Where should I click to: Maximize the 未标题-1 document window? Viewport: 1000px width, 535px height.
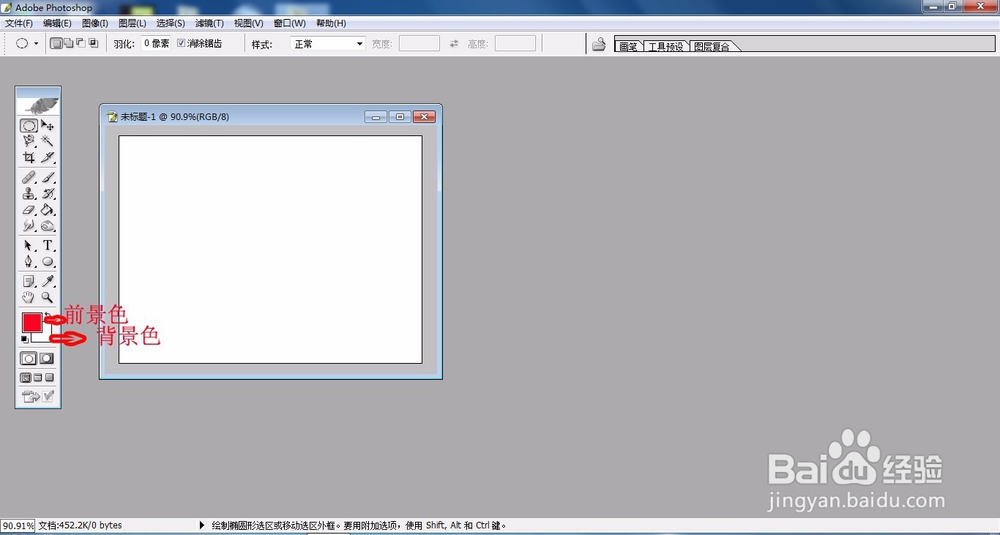point(400,117)
